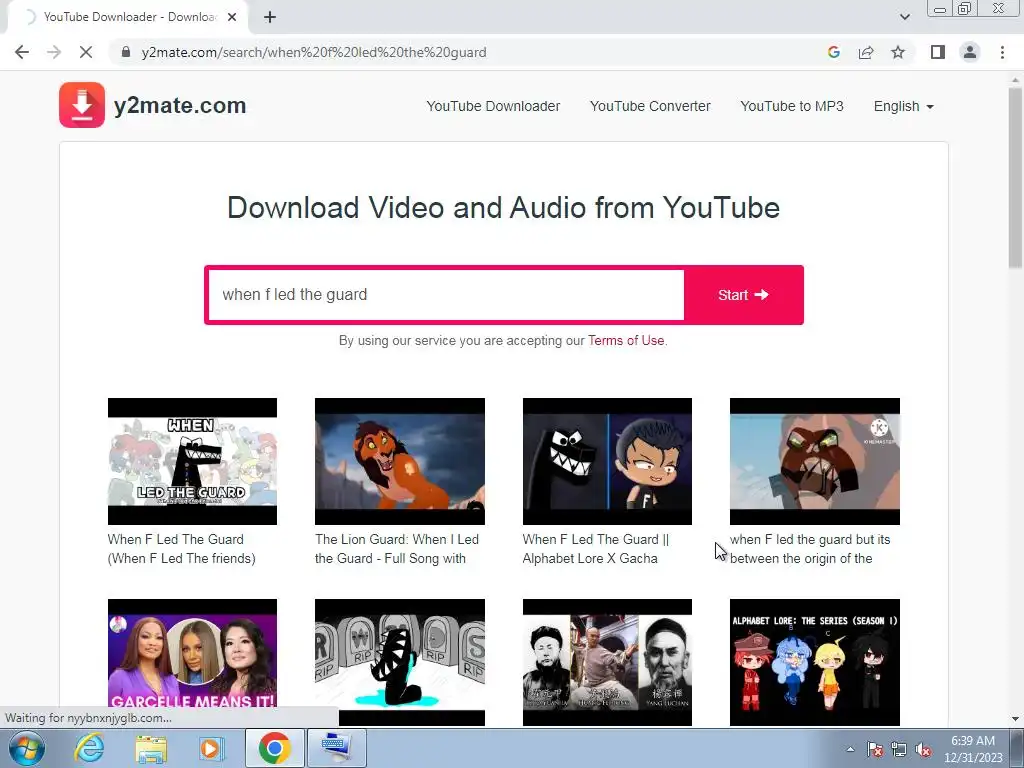The width and height of the screenshot is (1024, 768).
Task: Click the page vertical scrollbar thumb
Action: point(1015,178)
